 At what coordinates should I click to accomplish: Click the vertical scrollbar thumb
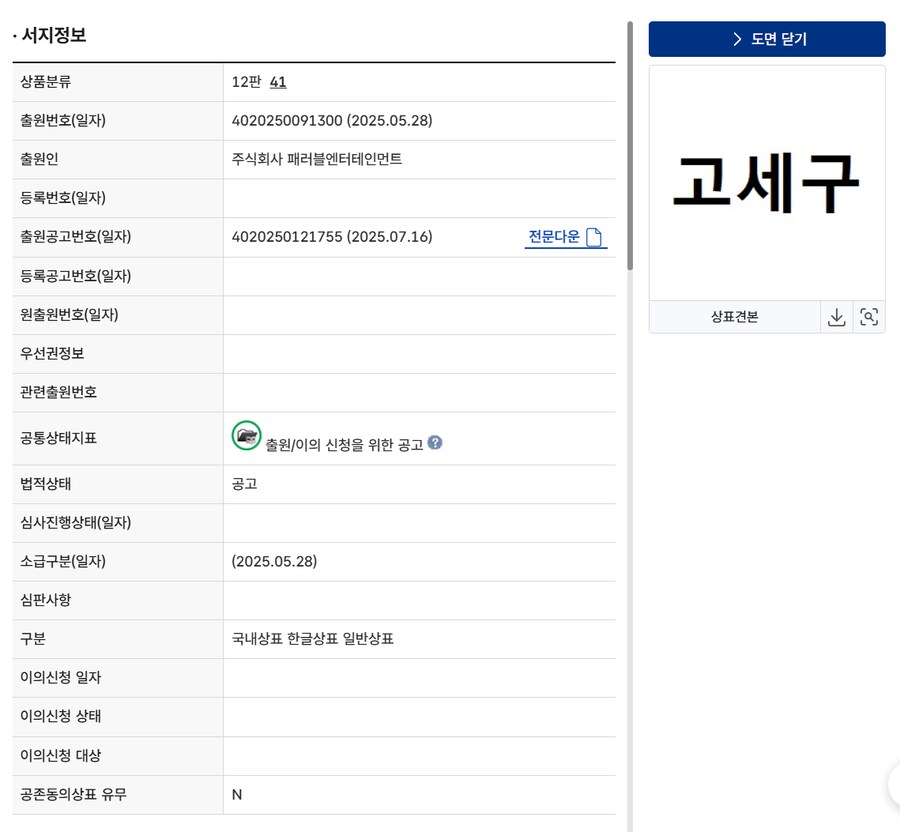pos(630,146)
